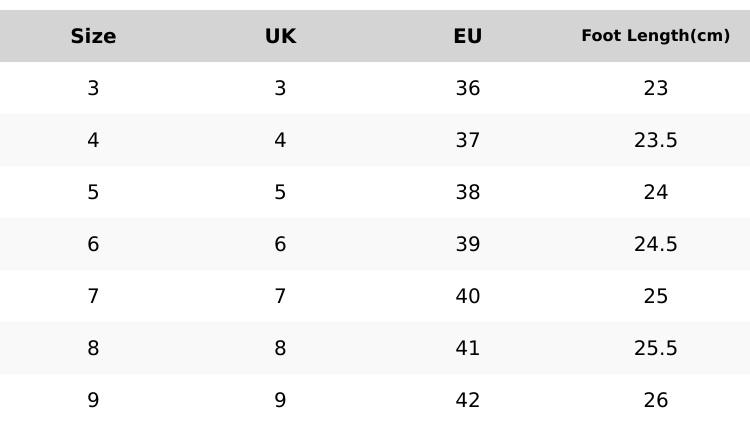
Task: Click the foot length value 24
Action: pos(656,192)
